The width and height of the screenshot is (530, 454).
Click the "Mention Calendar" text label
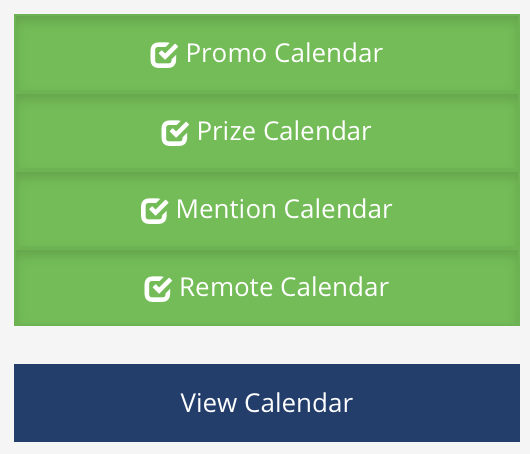284,209
